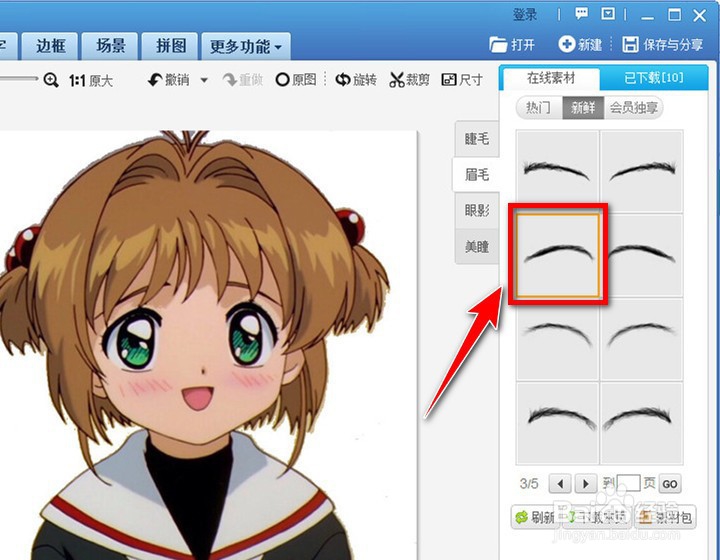Click the 重做 redo button
The image size is (720, 560).
242,80
